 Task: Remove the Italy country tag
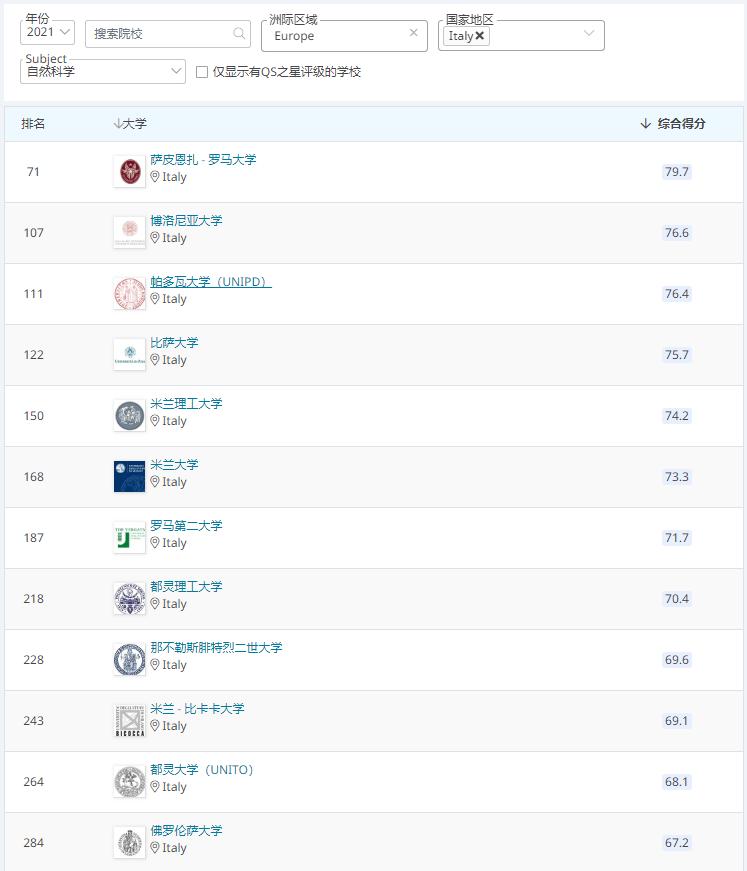(x=480, y=36)
